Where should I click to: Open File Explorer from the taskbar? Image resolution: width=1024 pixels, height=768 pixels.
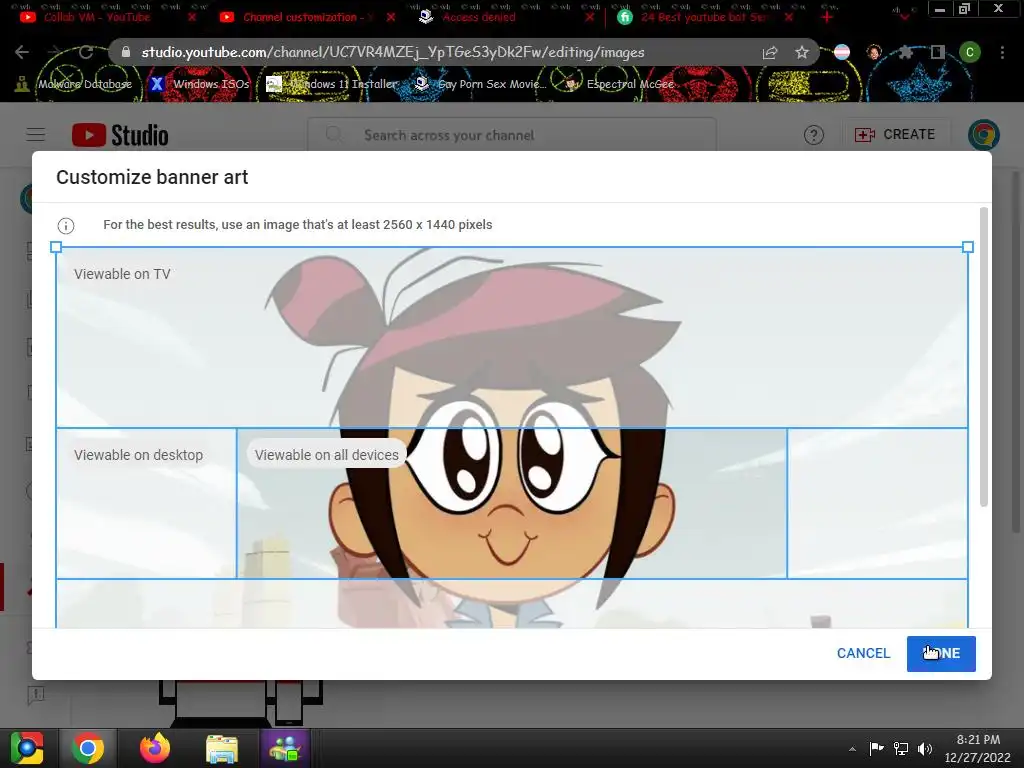[x=222, y=748]
